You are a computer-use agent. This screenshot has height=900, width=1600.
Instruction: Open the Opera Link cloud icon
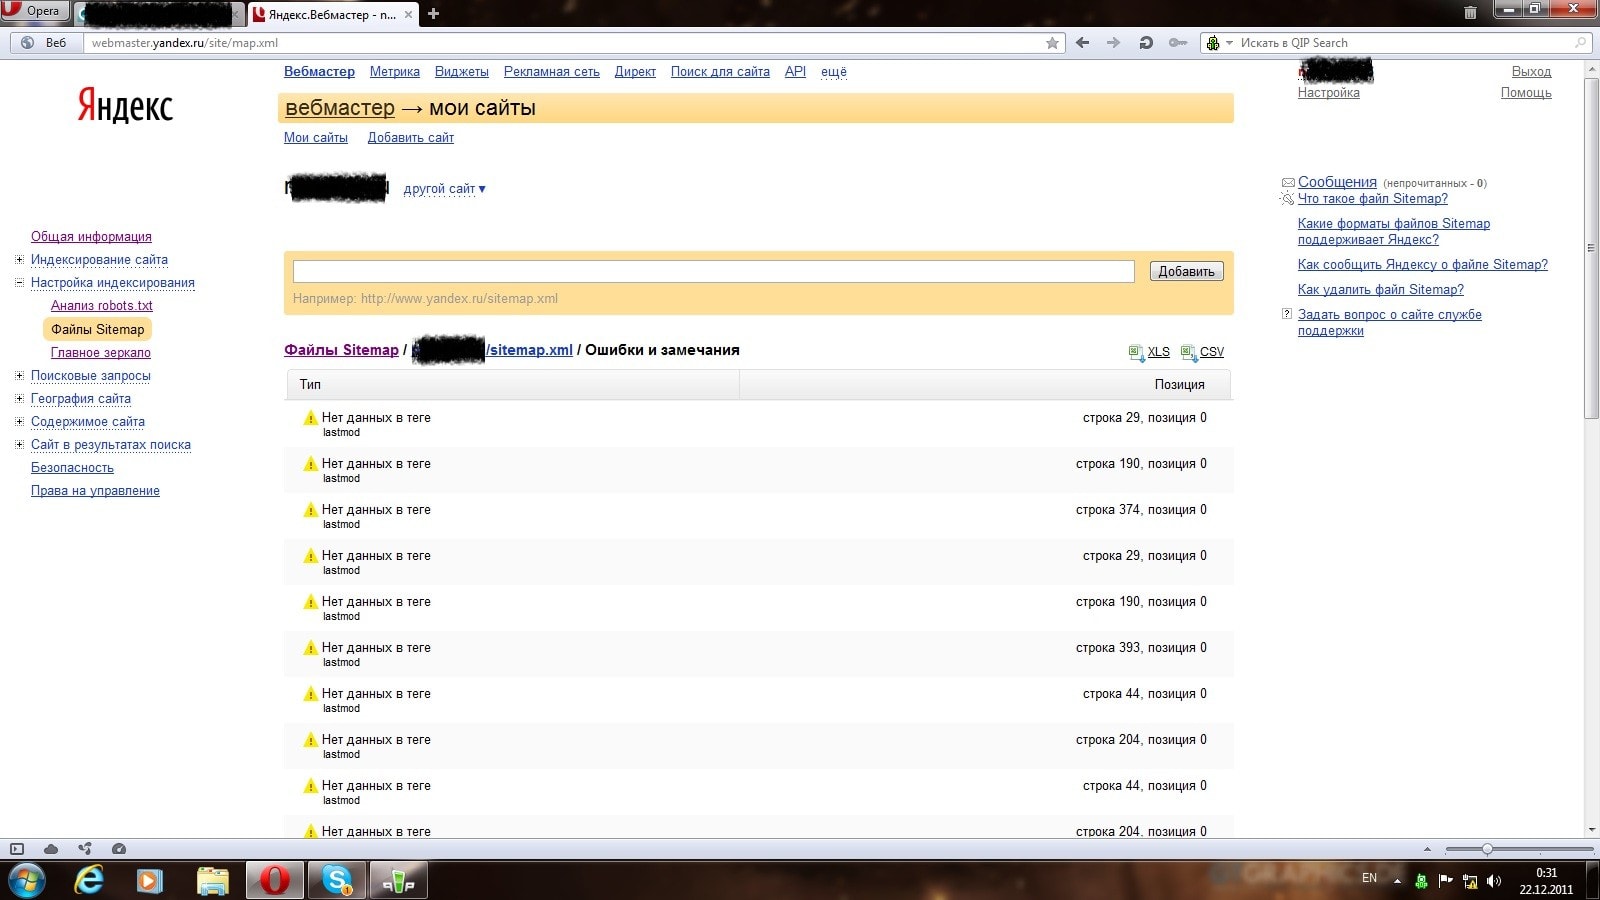pyautogui.click(x=51, y=849)
